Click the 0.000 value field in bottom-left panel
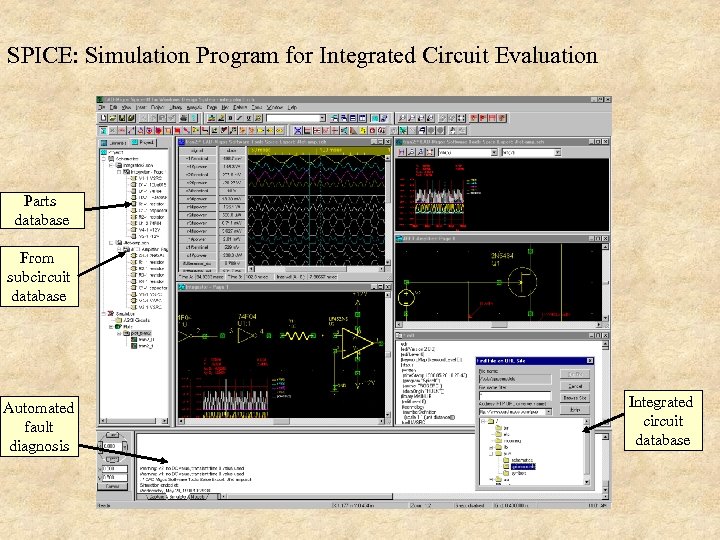 tap(112, 446)
